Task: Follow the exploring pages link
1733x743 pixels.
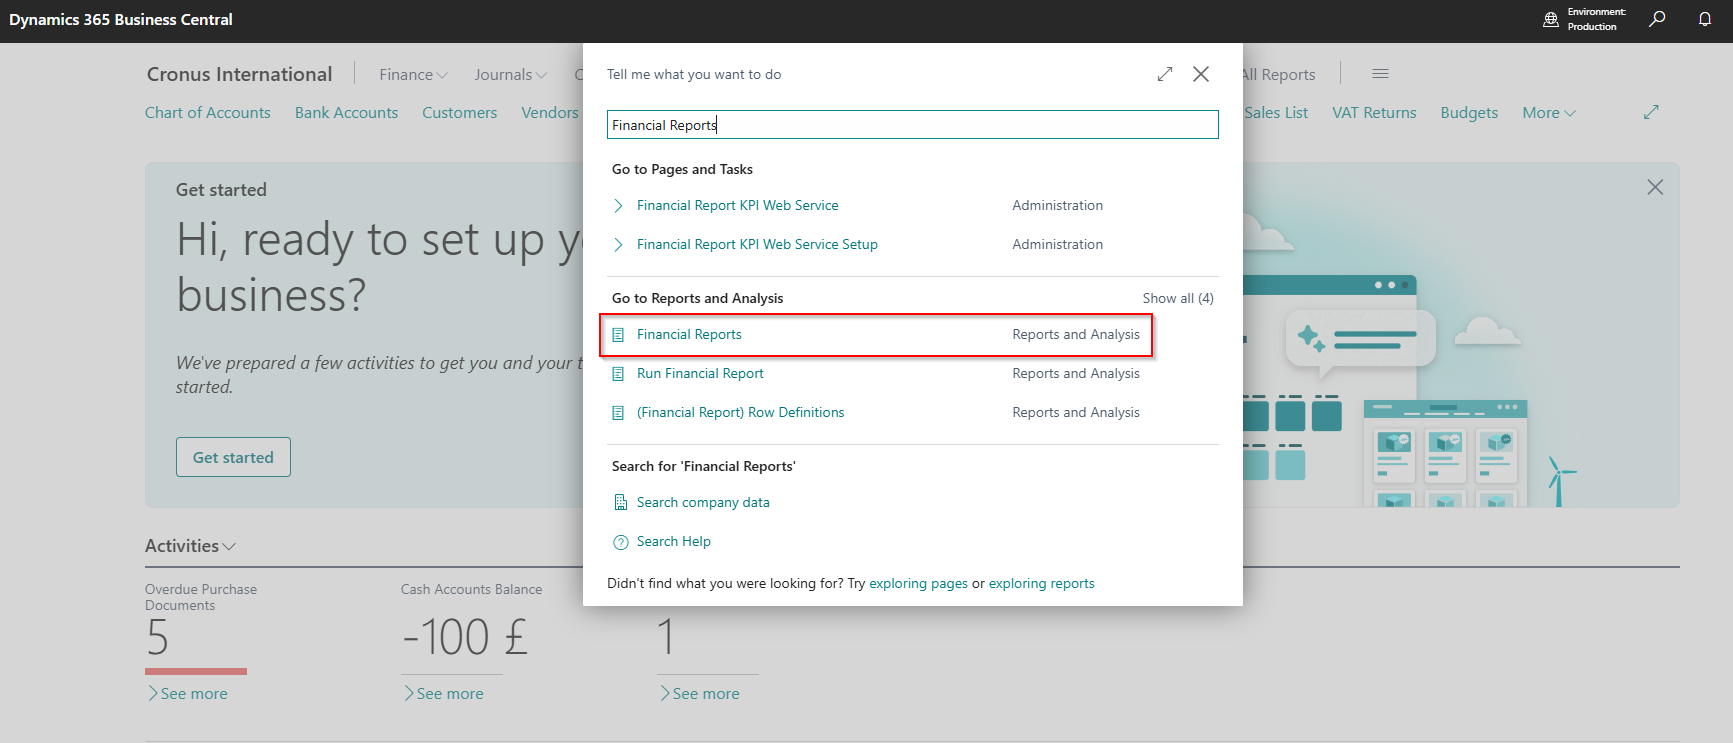Action: 918,583
